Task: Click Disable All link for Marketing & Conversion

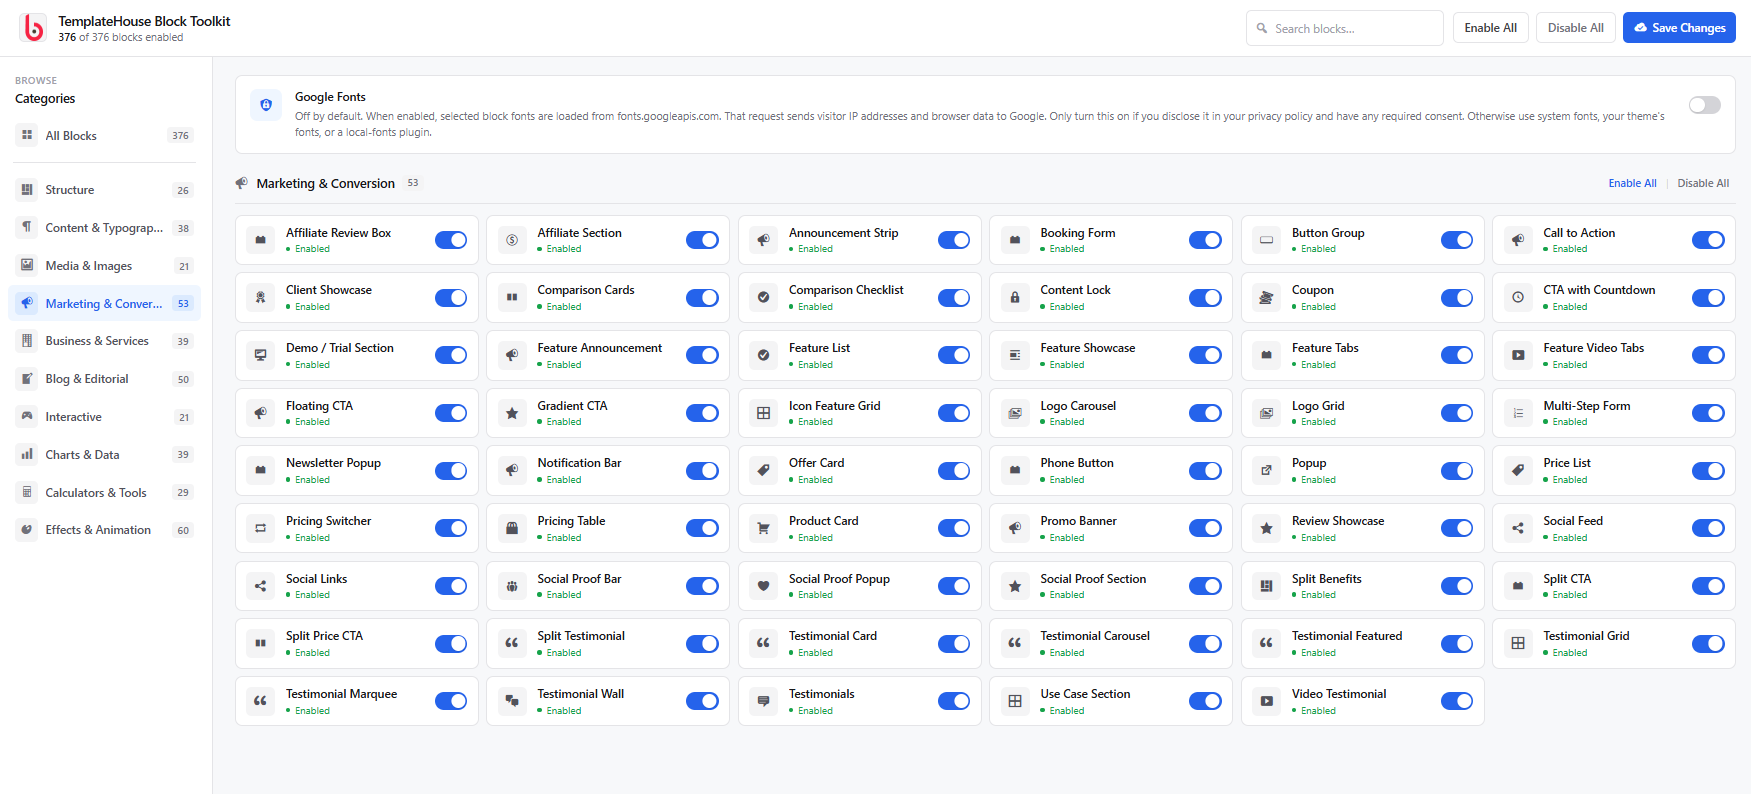Action: click(x=1703, y=184)
